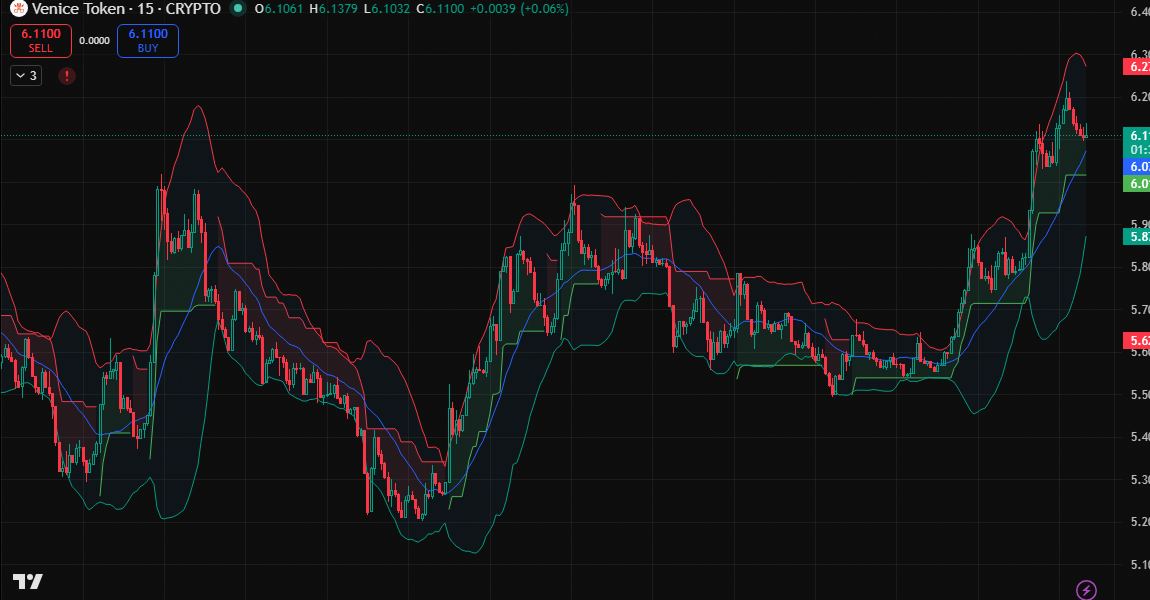
Task: Collapse the indicators legend showing 3
Action: click(x=26, y=76)
